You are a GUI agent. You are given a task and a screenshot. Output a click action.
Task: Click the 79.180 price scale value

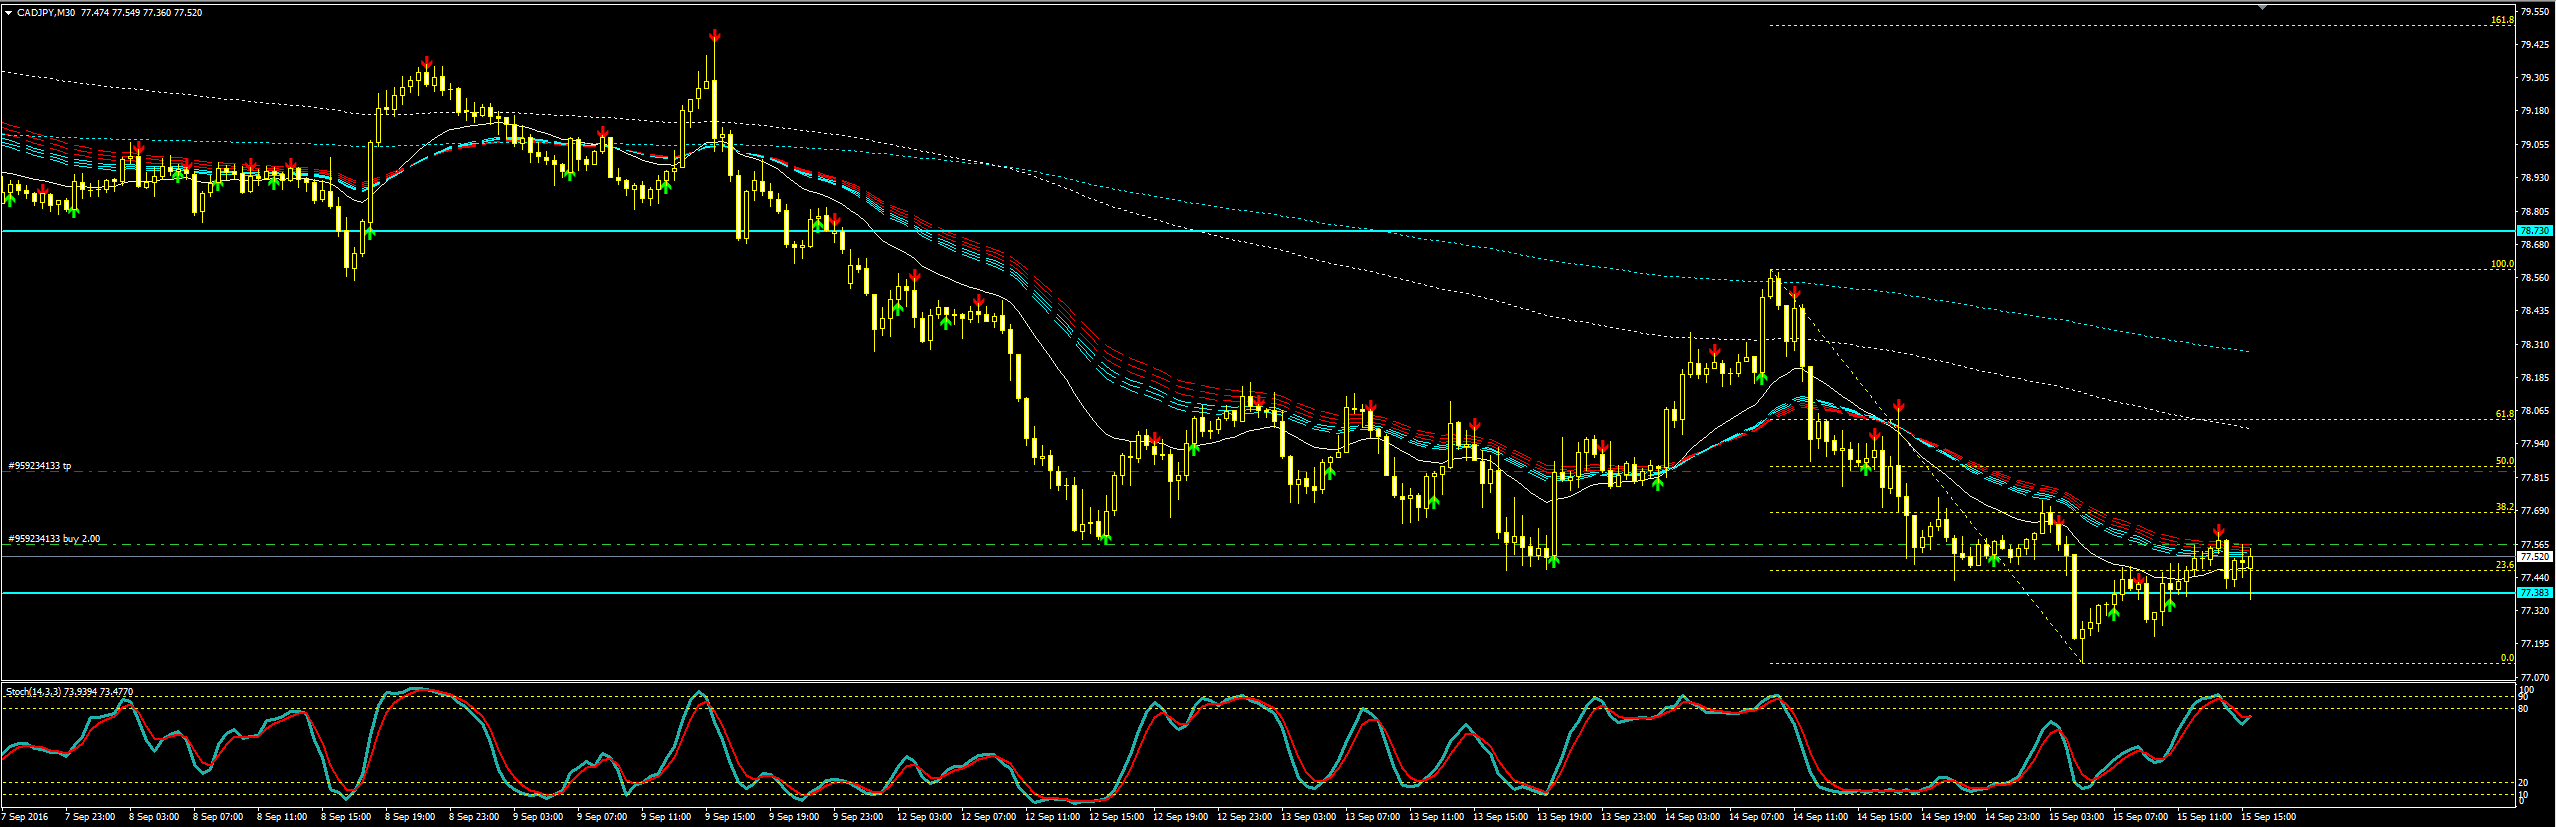click(2534, 111)
